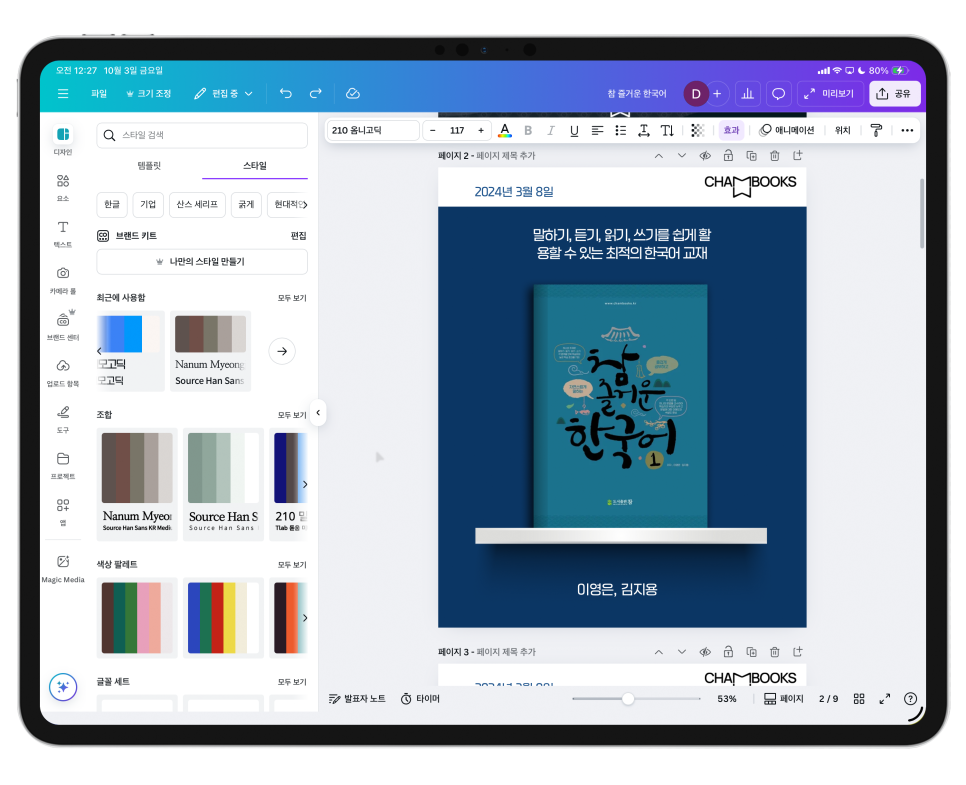Hide page 2 with eye icon
The height and width of the screenshot is (785, 966).
pyautogui.click(x=705, y=156)
